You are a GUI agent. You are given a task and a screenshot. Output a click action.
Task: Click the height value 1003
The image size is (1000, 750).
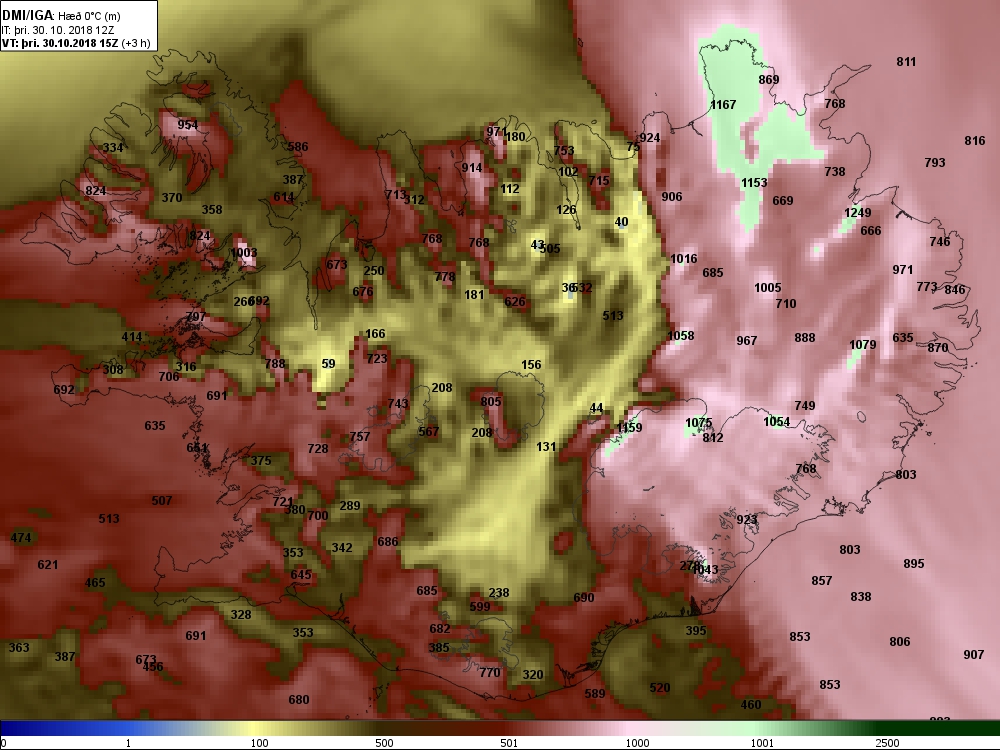click(x=244, y=253)
